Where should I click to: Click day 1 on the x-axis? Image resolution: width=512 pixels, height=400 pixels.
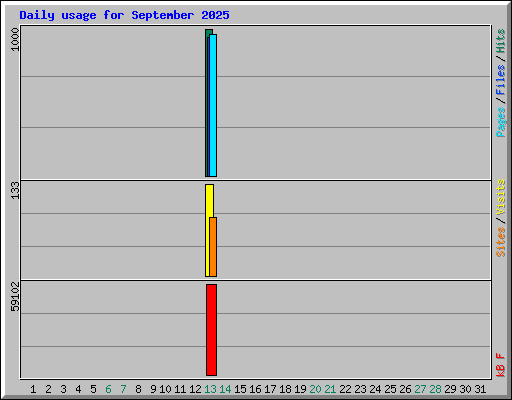coord(33,389)
